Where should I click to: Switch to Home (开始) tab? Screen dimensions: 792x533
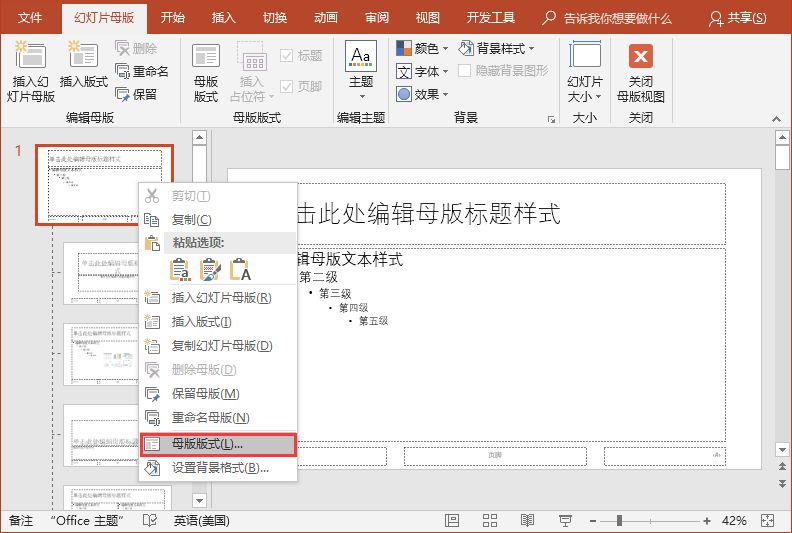(x=172, y=18)
